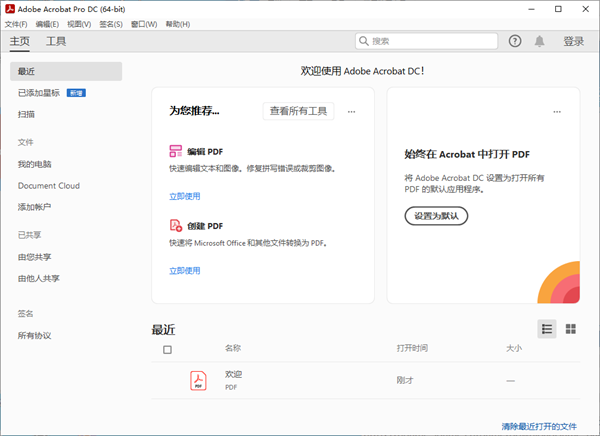Select 扫描 in the sidebar
Screen dimensions: 600x436
(x=26, y=114)
